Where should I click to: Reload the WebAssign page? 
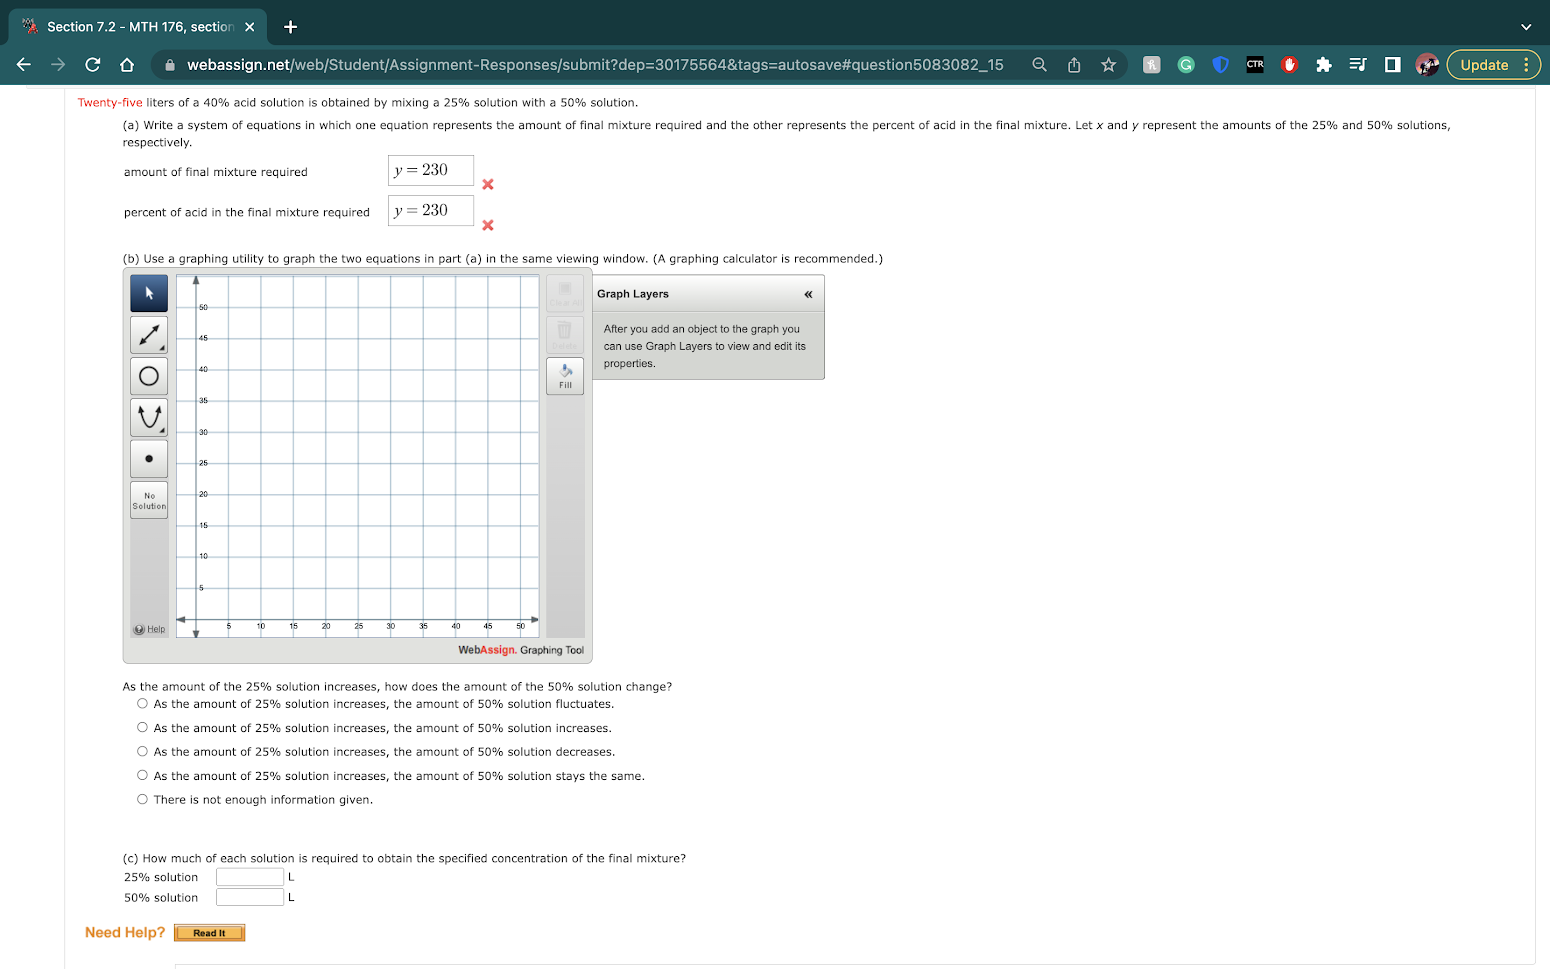click(x=93, y=65)
